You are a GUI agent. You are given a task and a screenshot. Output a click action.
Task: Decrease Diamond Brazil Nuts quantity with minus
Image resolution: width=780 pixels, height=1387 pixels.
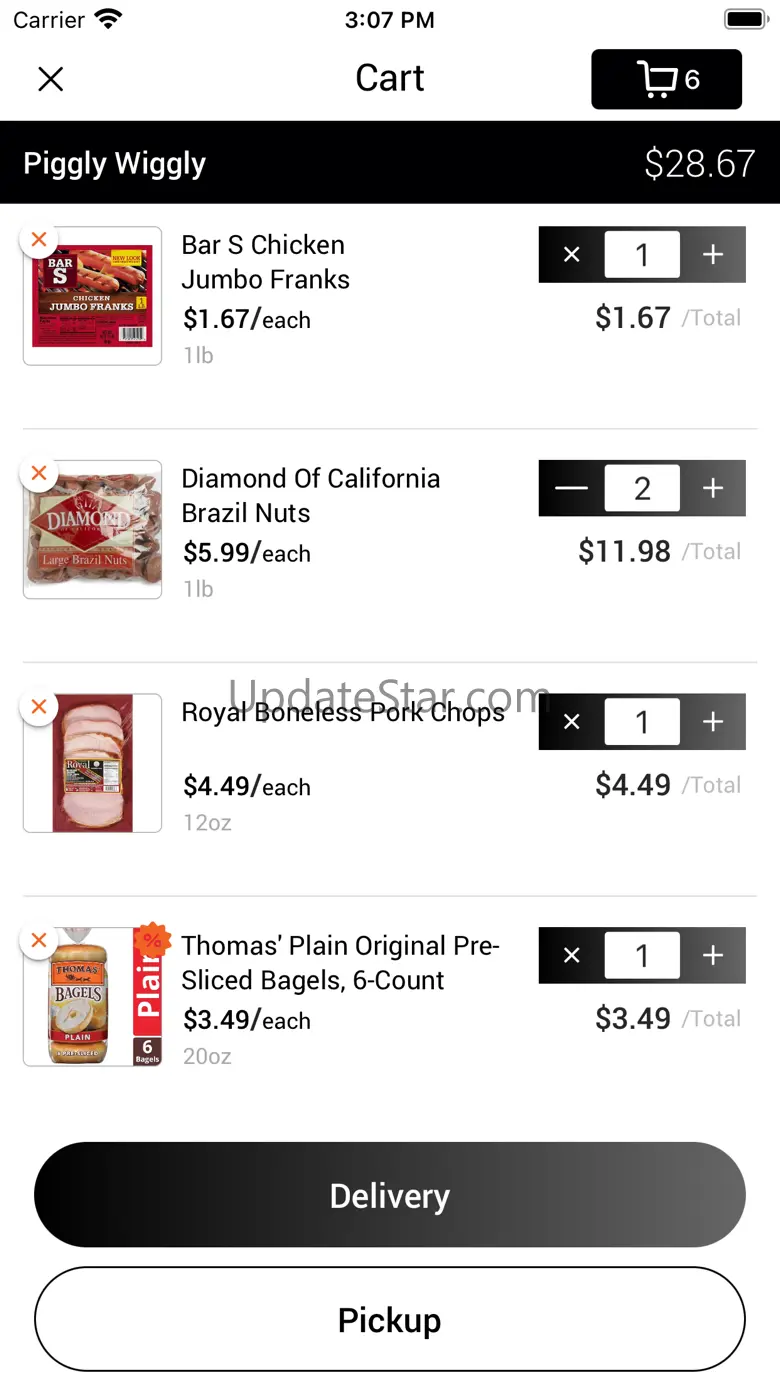pyautogui.click(x=571, y=488)
